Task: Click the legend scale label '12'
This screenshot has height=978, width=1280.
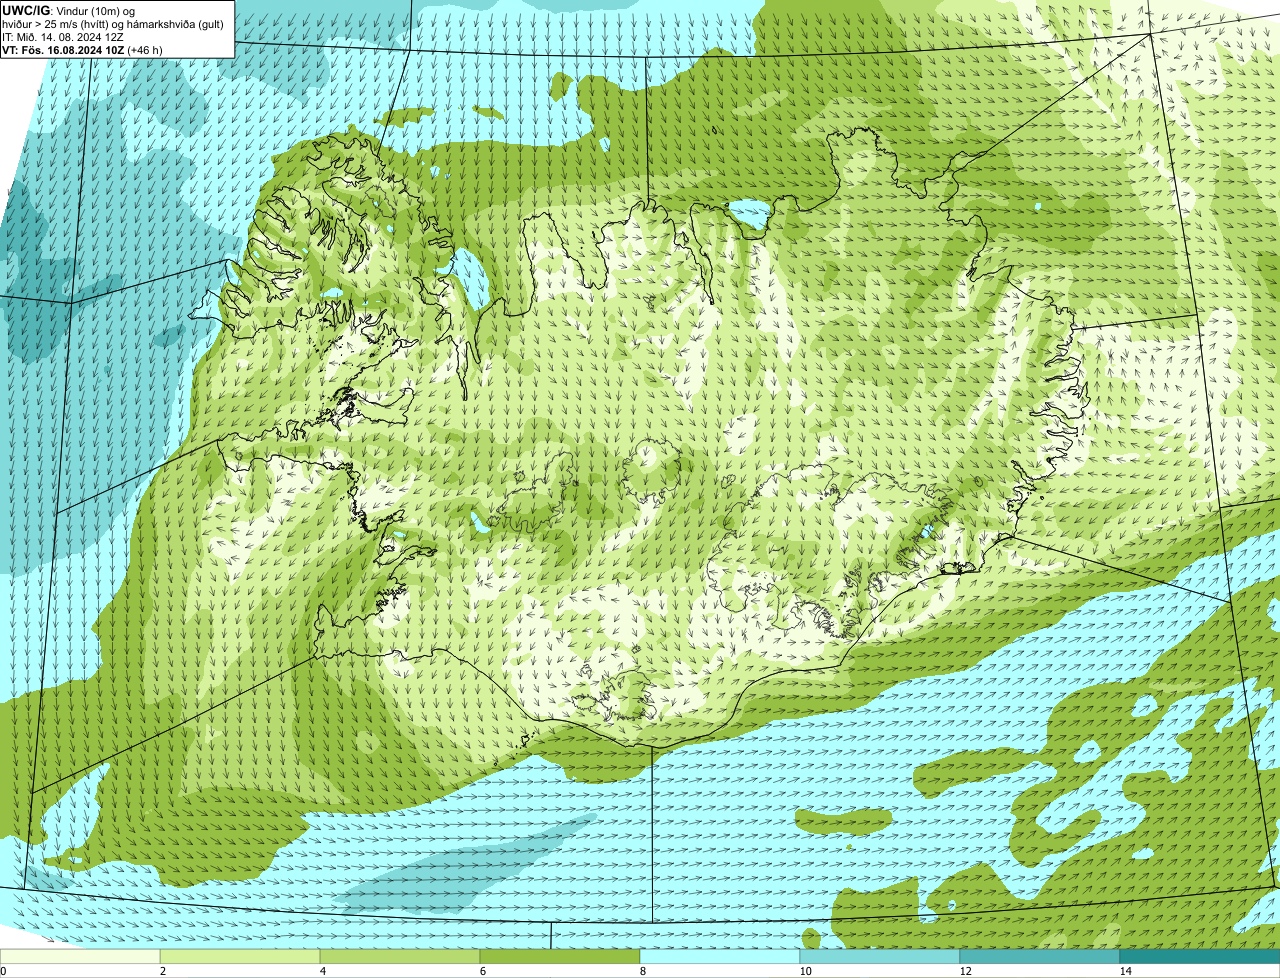Action: point(965,971)
